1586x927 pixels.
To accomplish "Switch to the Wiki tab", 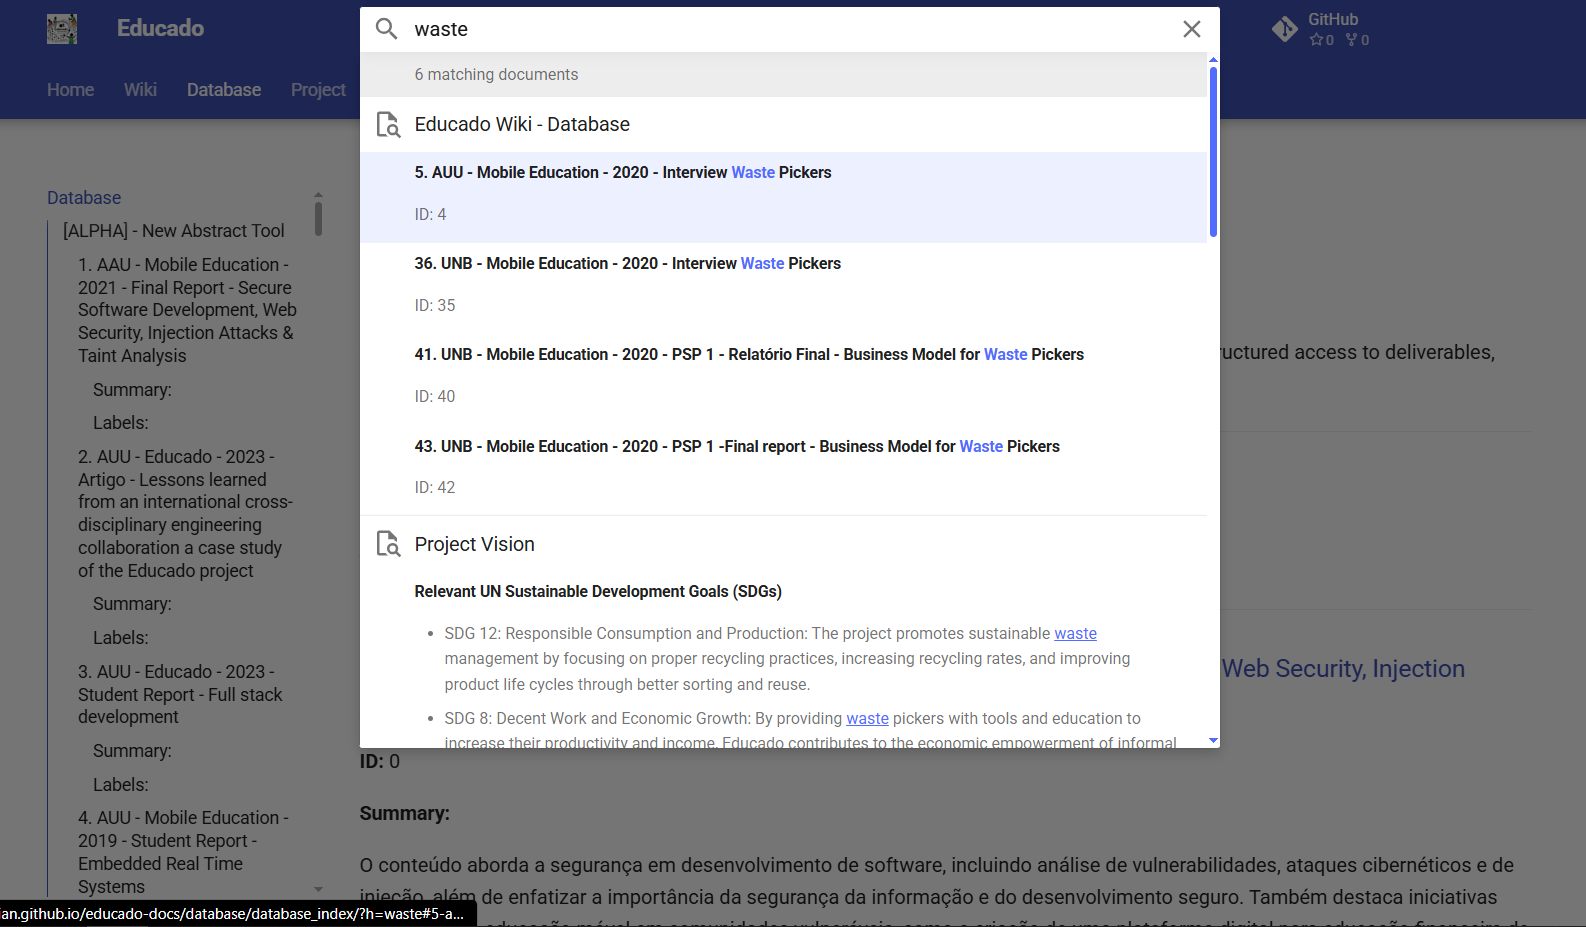I will [x=140, y=90].
